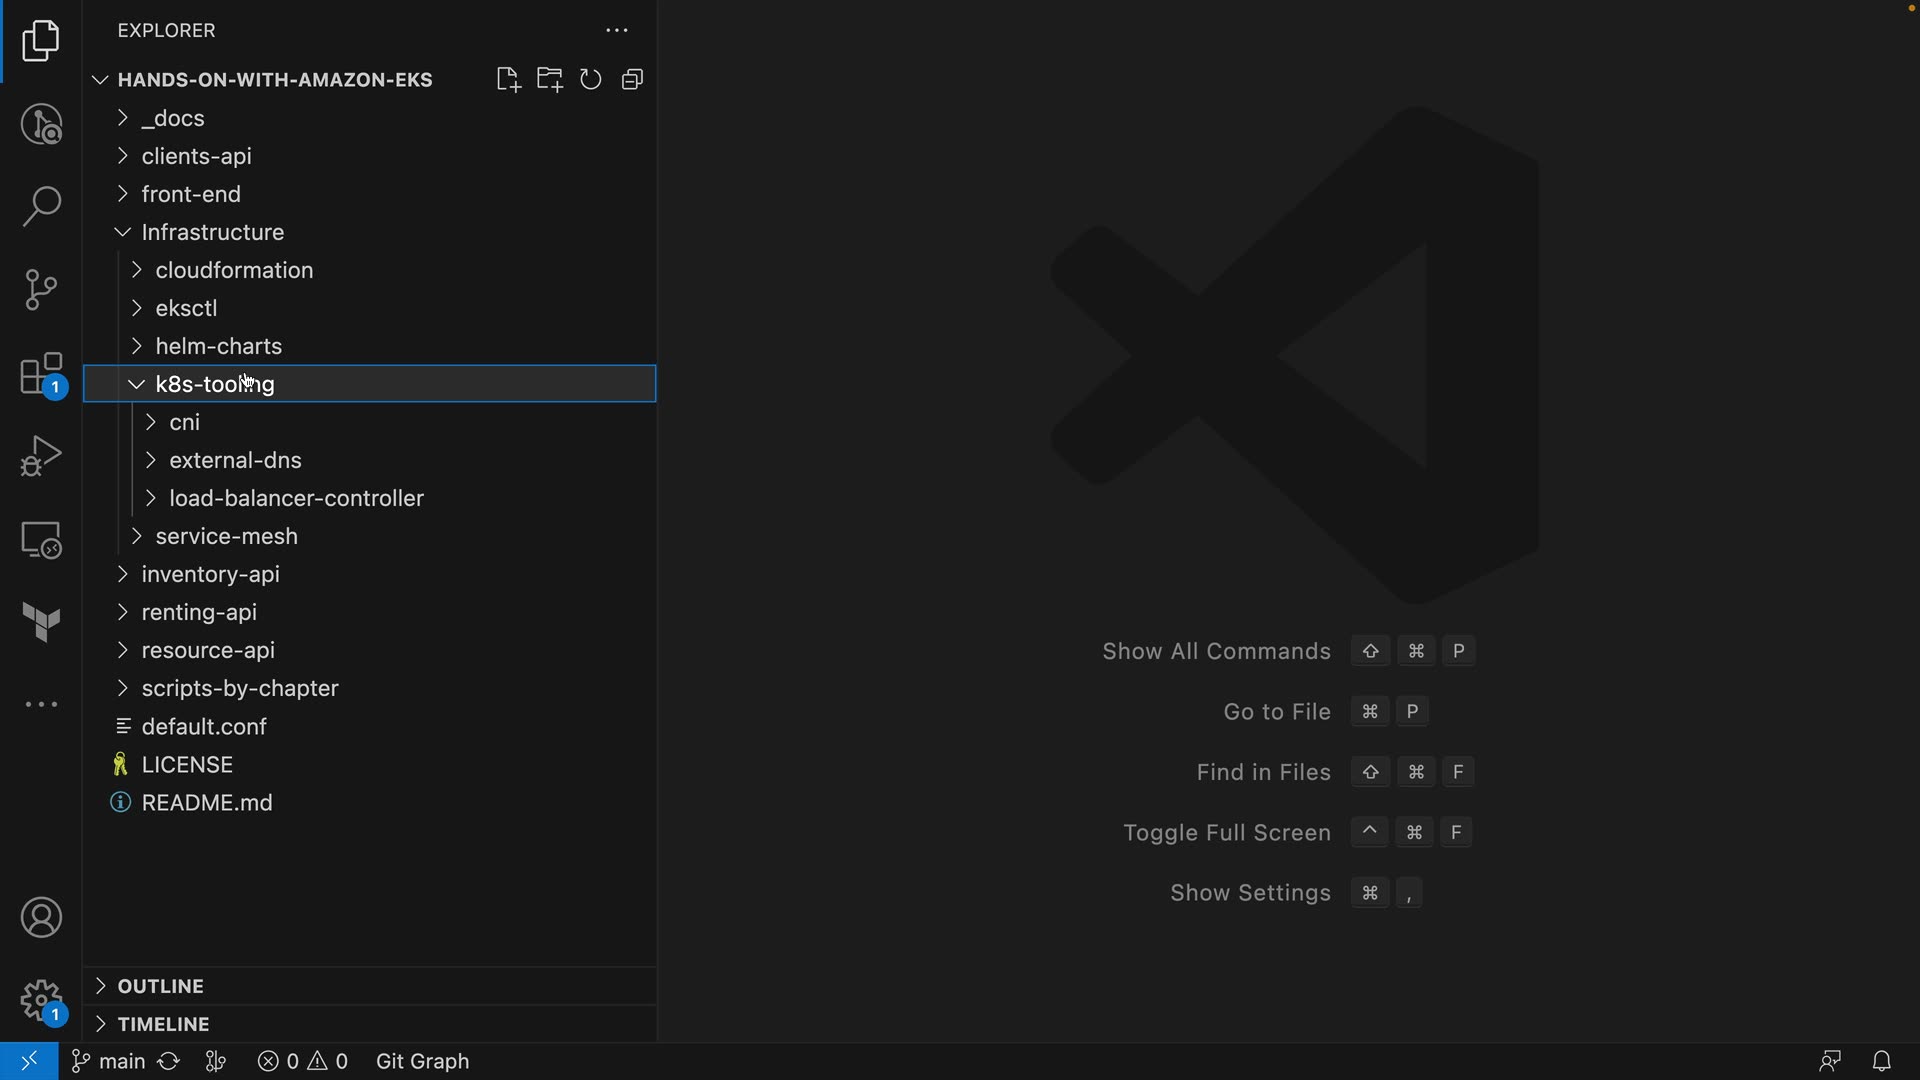Expand the OUTLINE section

pos(160,986)
